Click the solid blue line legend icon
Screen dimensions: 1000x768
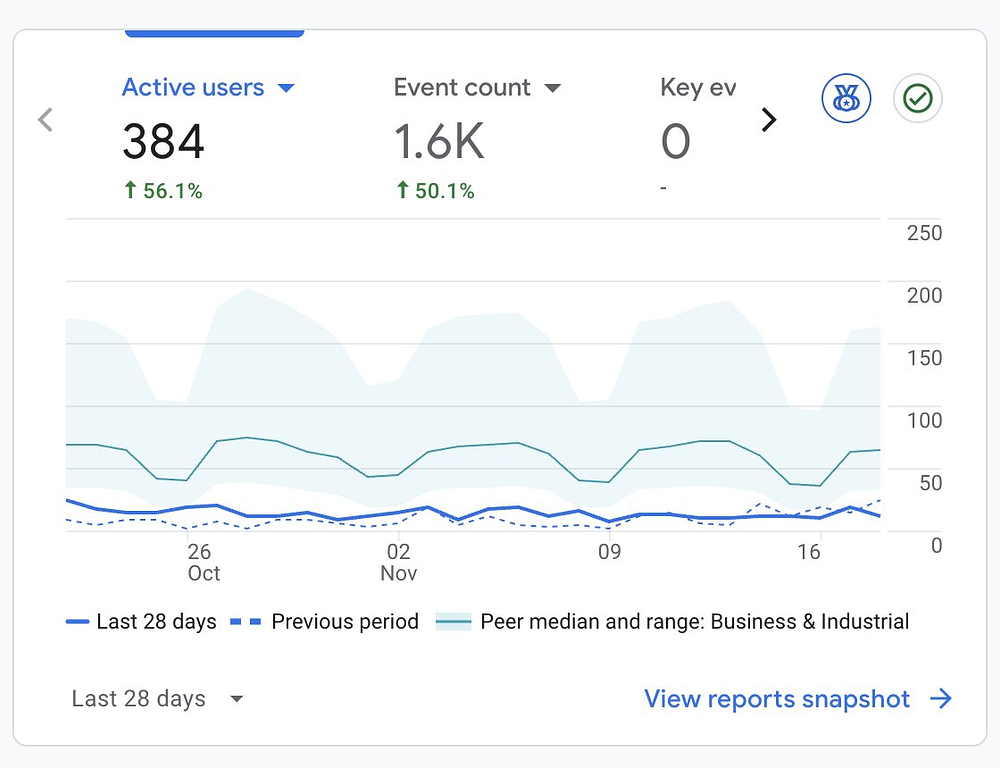coord(78,622)
